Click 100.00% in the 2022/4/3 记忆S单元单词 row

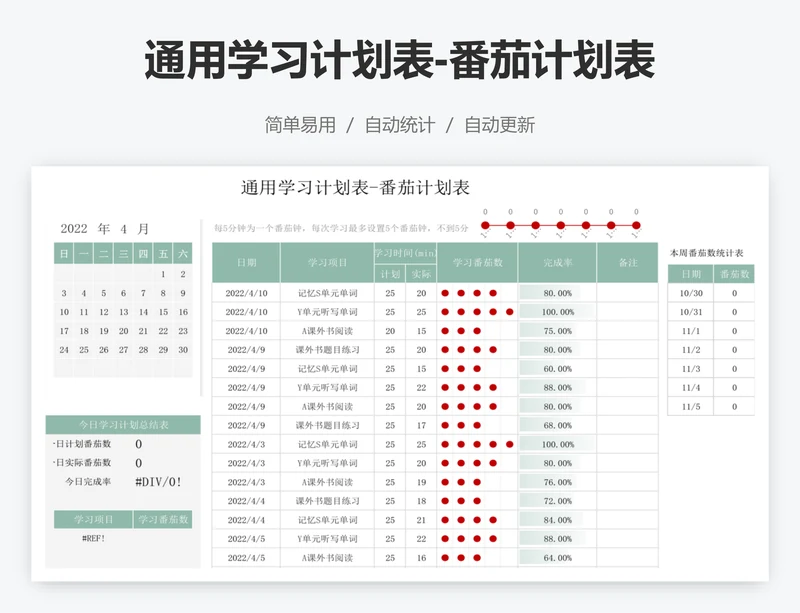coord(558,444)
